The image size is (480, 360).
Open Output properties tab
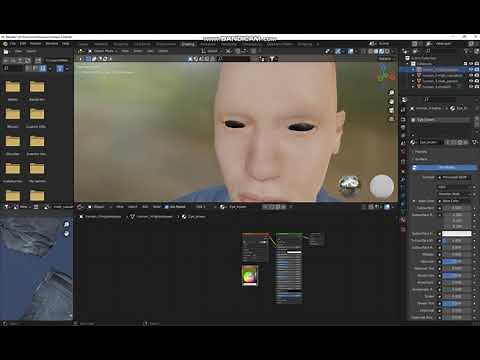point(403,127)
